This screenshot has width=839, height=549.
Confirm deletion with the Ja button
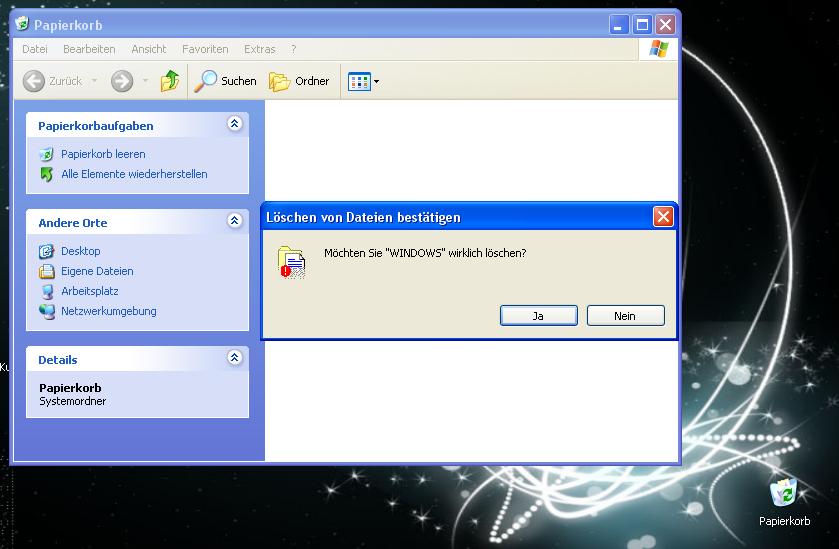click(x=538, y=316)
